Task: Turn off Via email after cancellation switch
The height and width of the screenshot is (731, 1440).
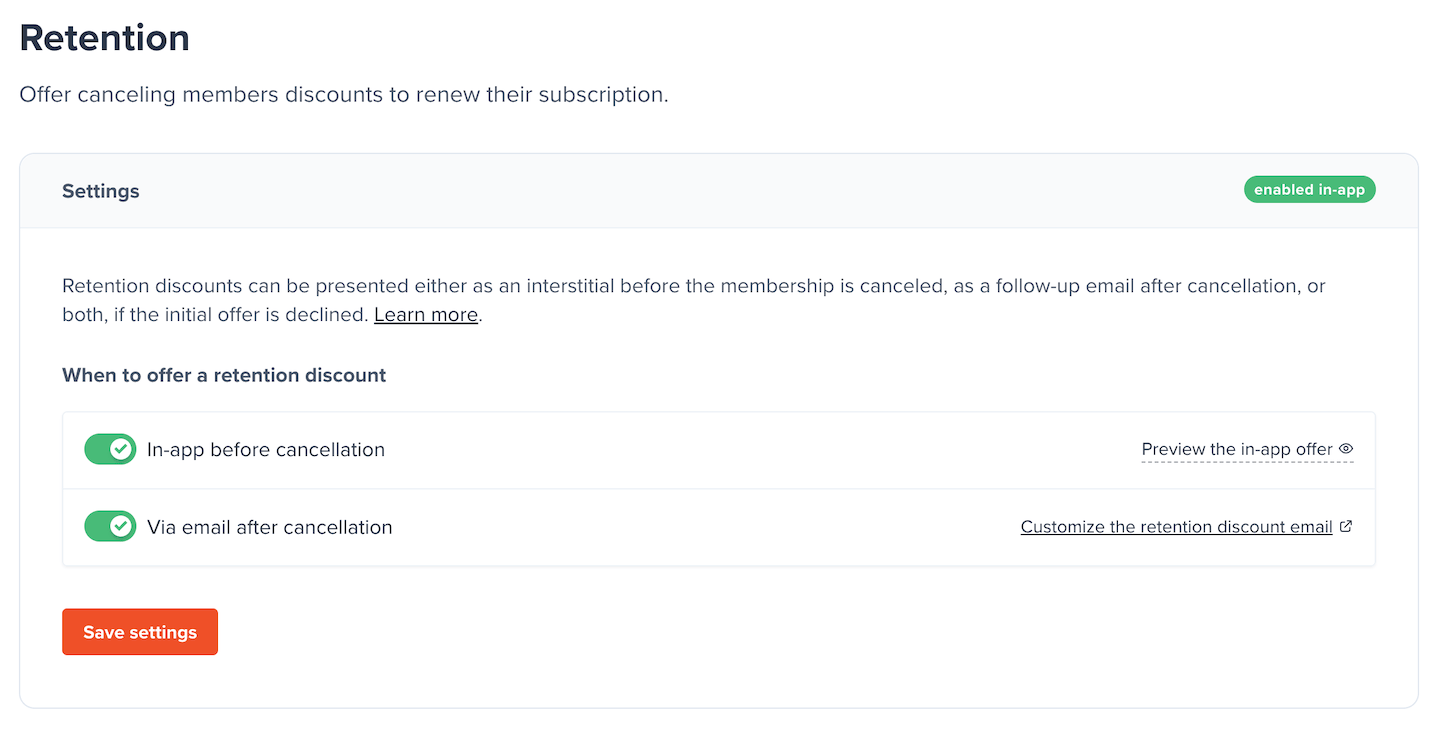Action: [110, 526]
